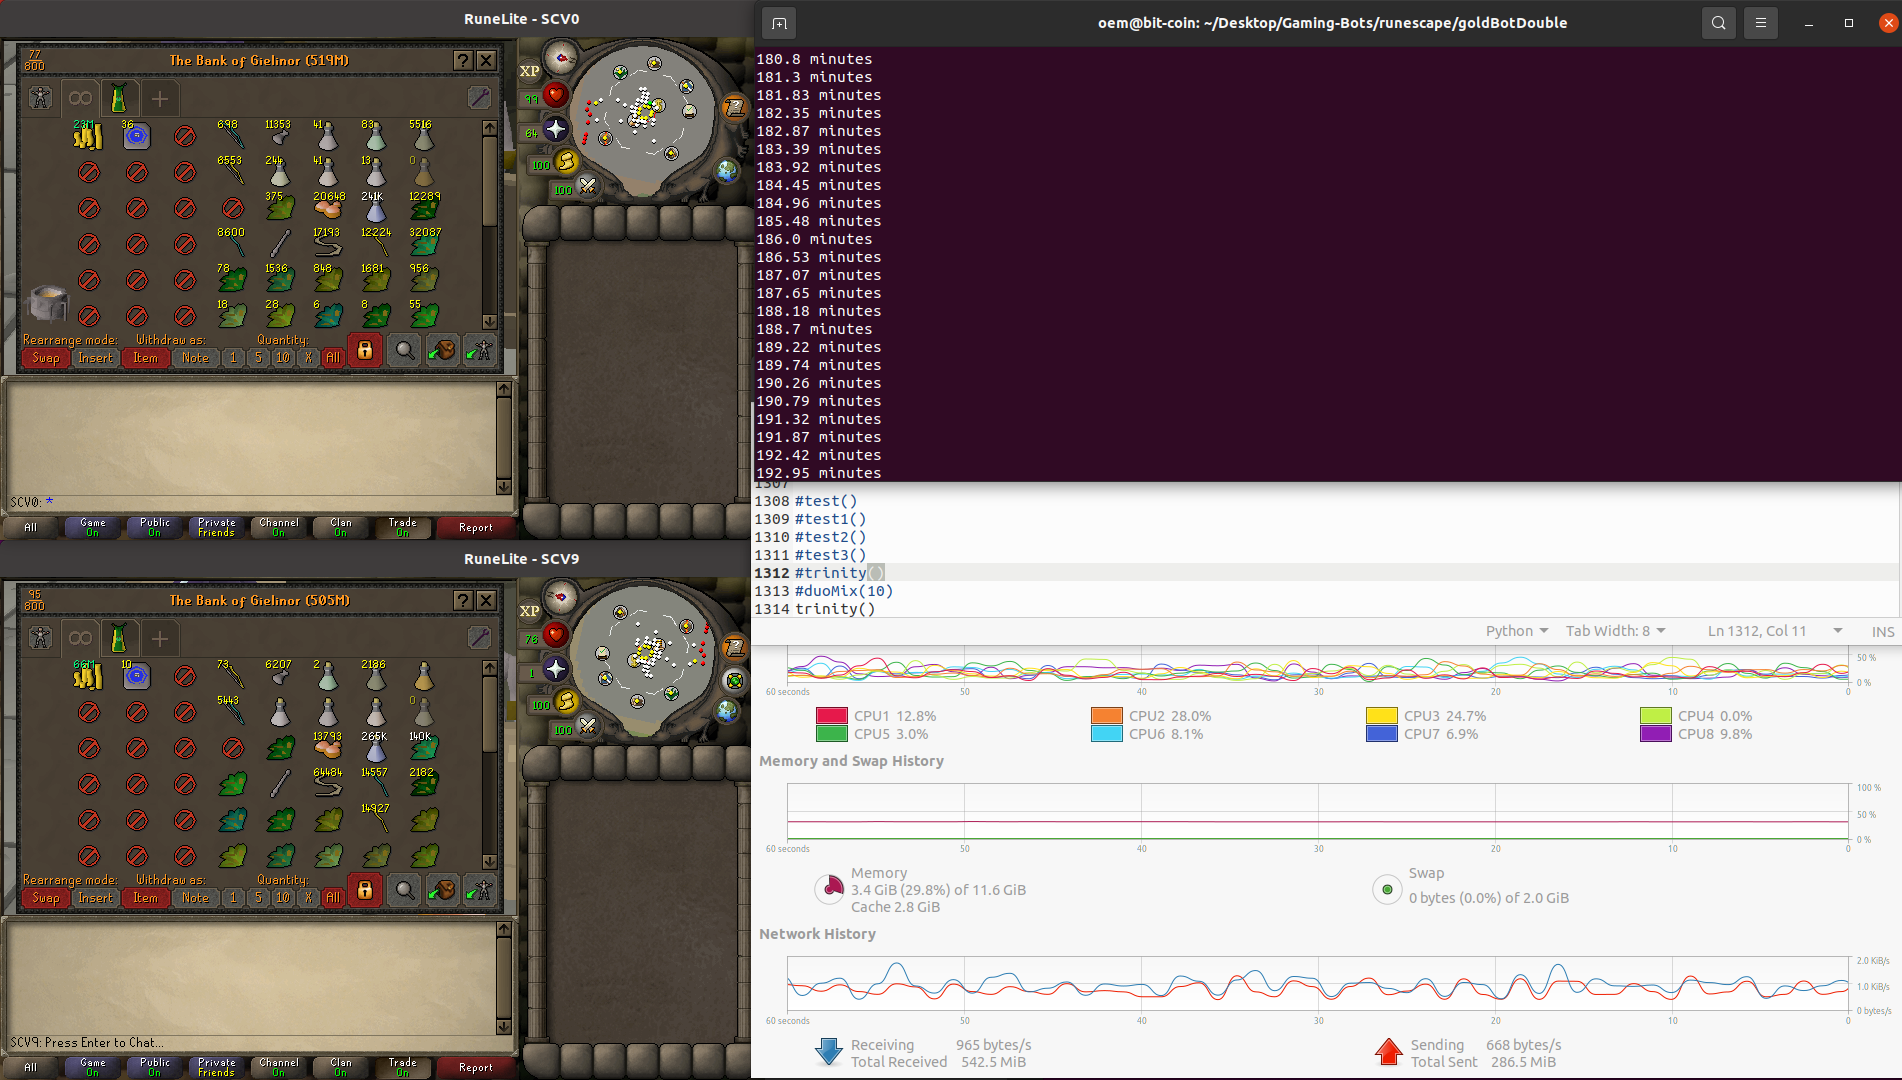Open worn equipment in SCV0 bank

(40, 98)
